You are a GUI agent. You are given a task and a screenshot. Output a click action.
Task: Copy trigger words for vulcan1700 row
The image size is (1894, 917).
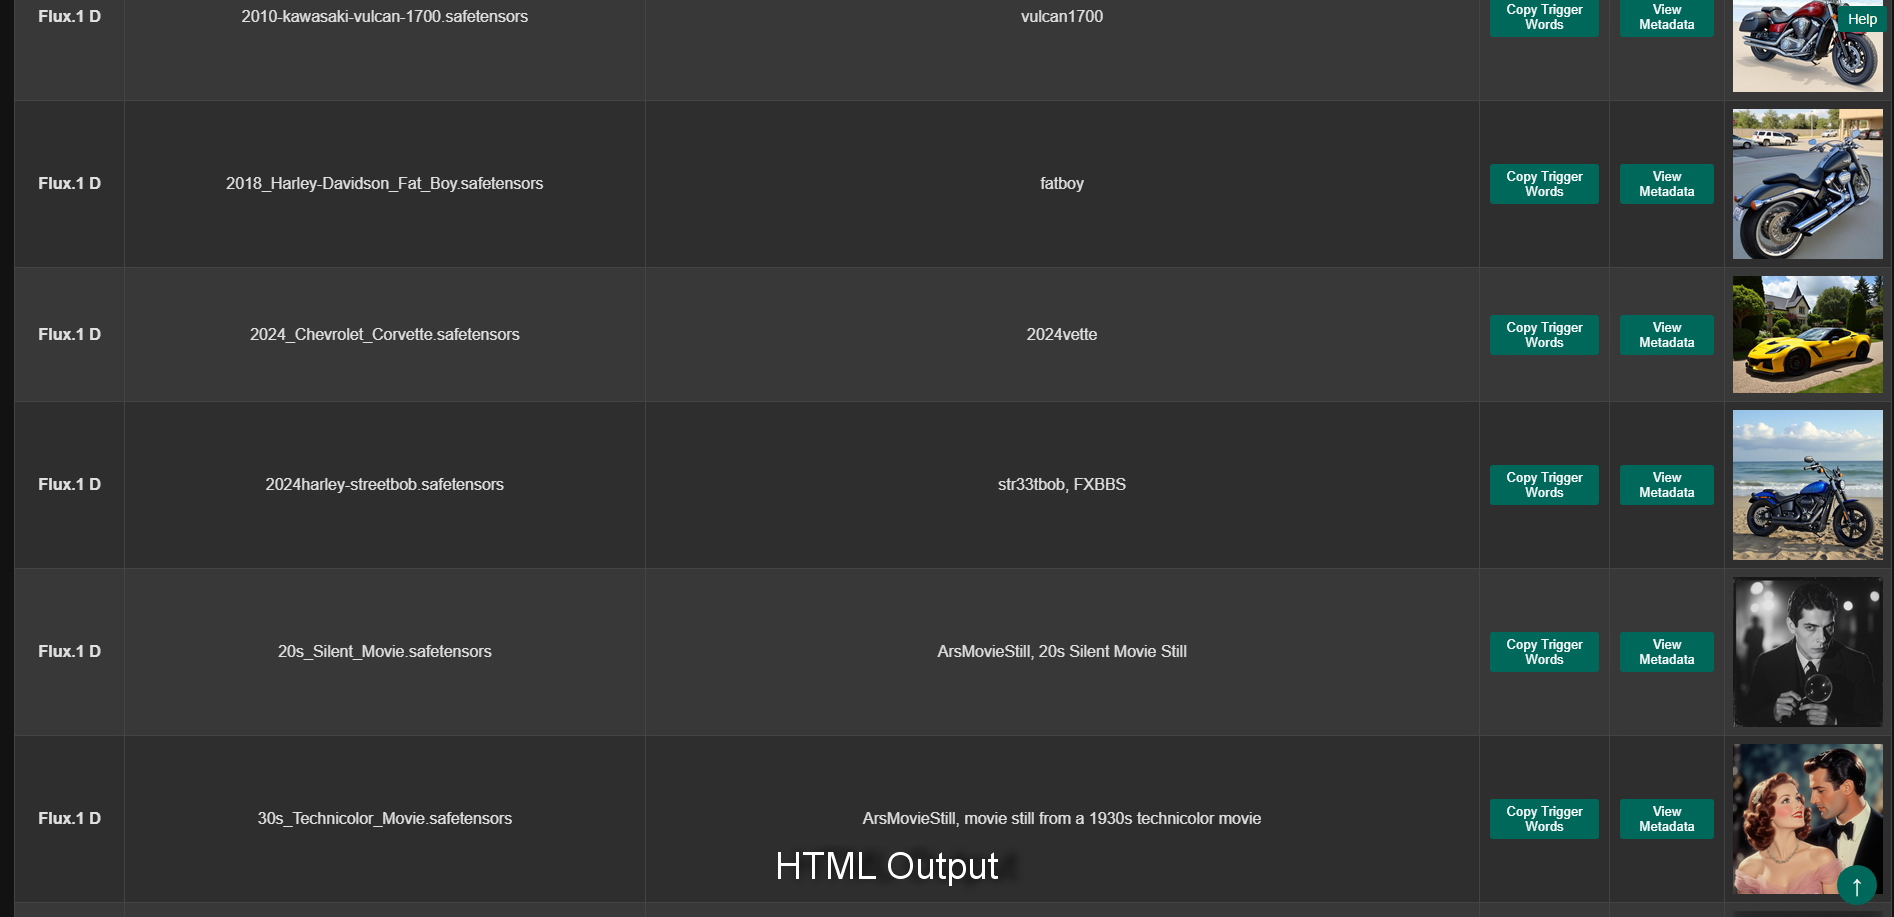(1544, 17)
